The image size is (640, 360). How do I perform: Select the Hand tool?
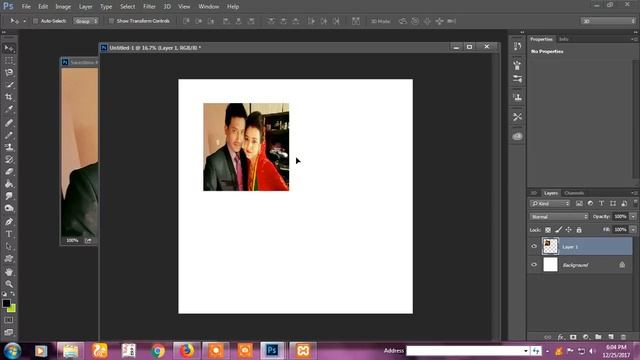[x=9, y=272]
